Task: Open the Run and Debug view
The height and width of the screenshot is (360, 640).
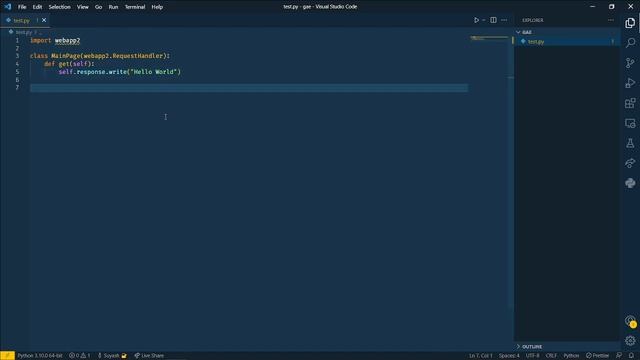Action: point(630,83)
